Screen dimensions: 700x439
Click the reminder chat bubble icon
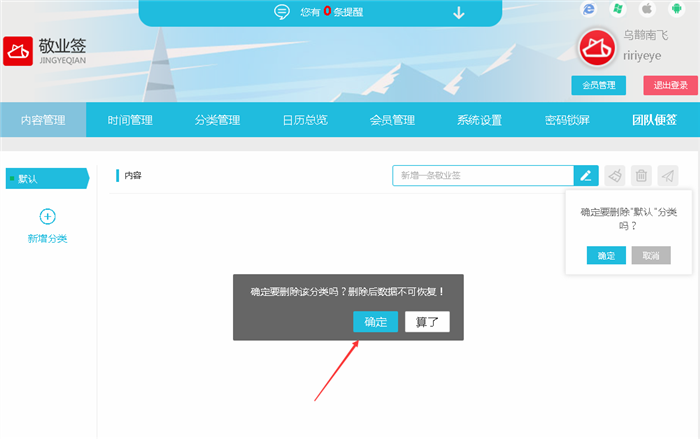pos(281,12)
